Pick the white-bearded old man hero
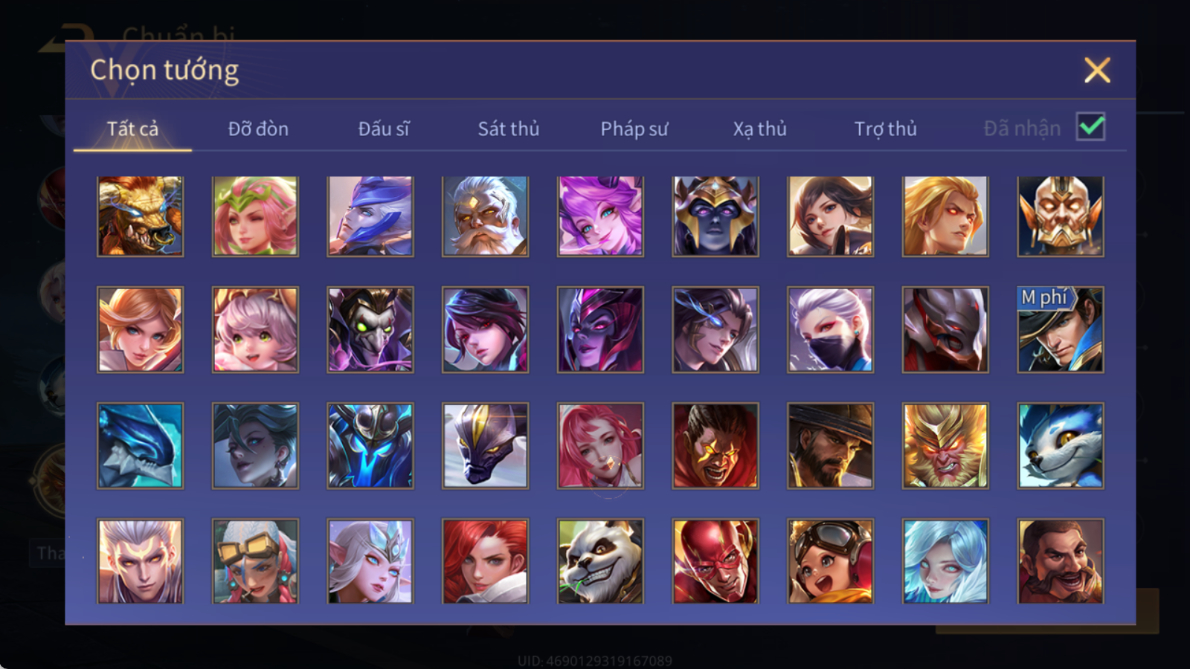This screenshot has height=669, width=1190. [485, 216]
